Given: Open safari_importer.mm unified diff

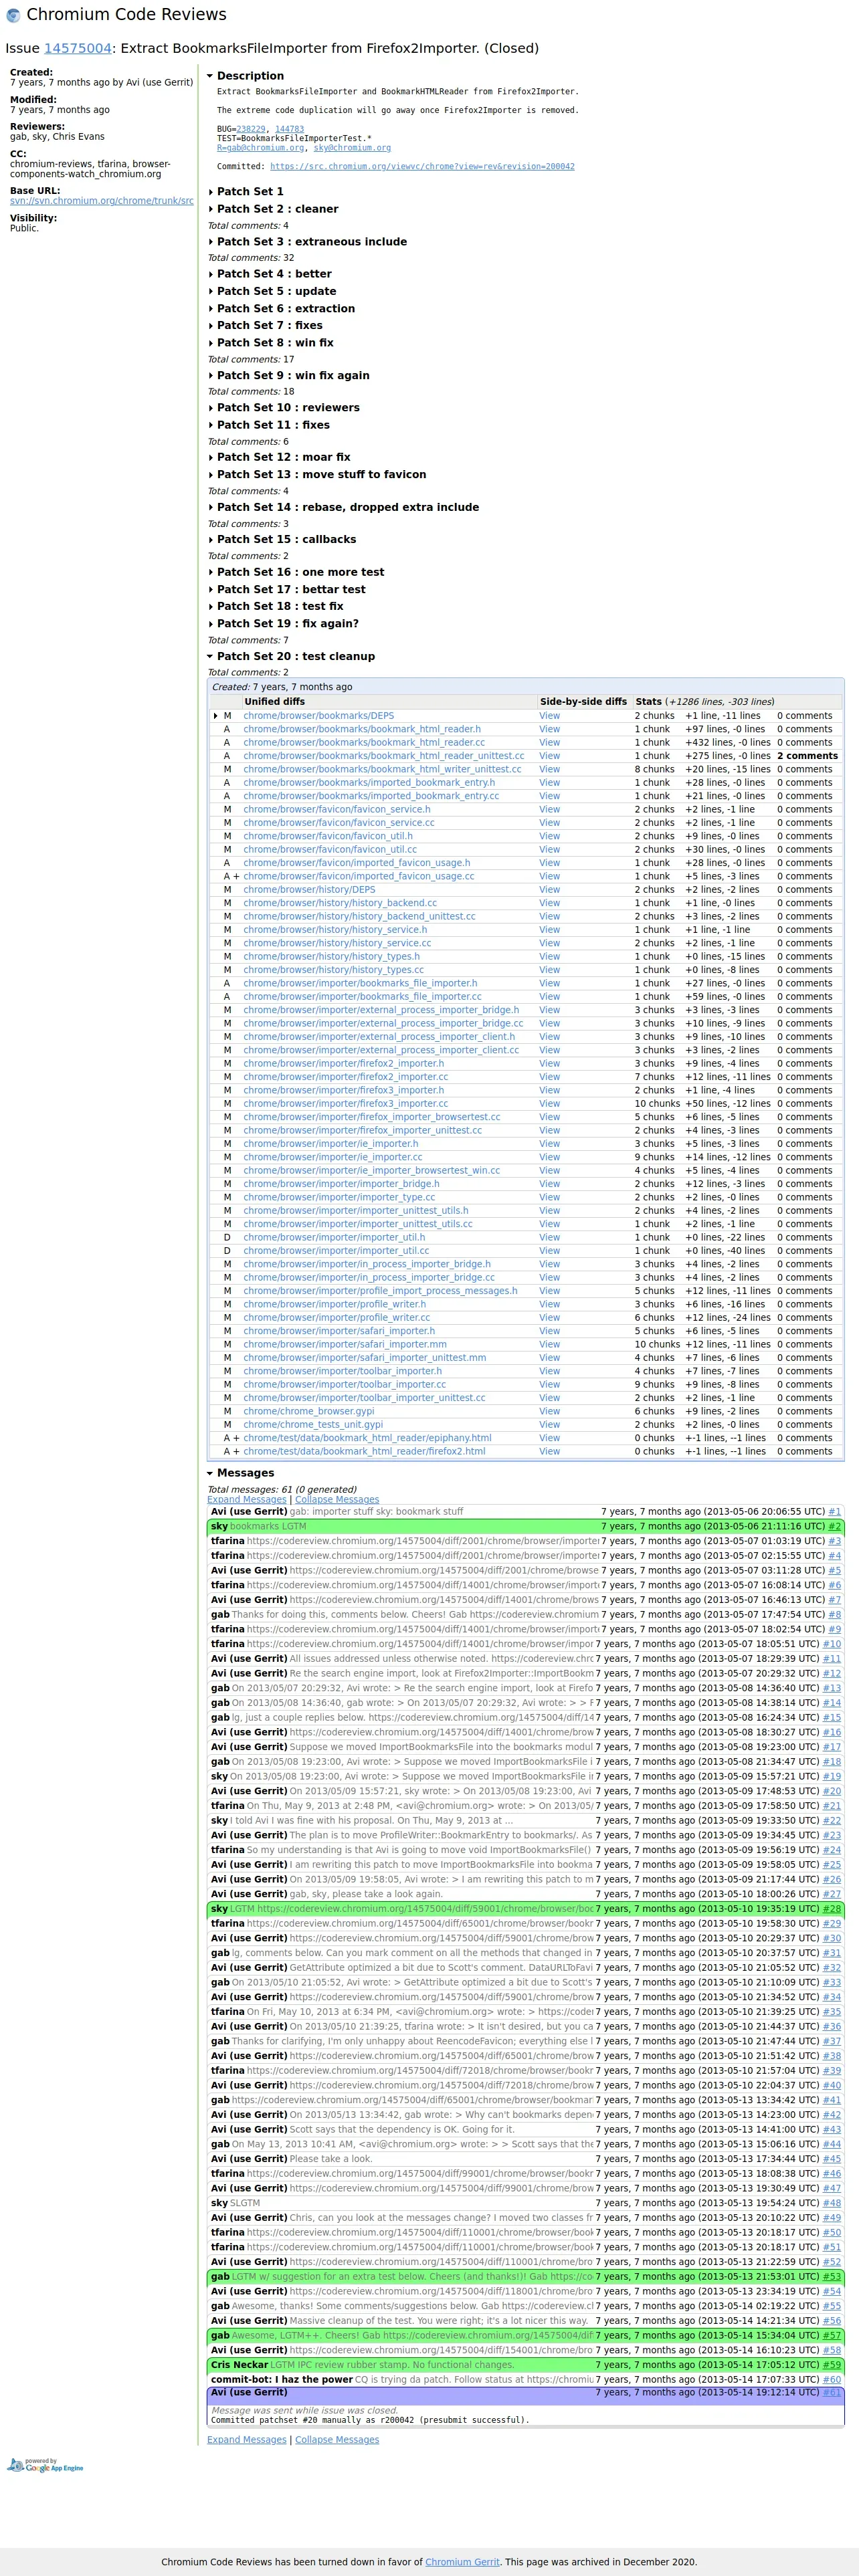Looking at the screenshot, I should (x=345, y=1344).
